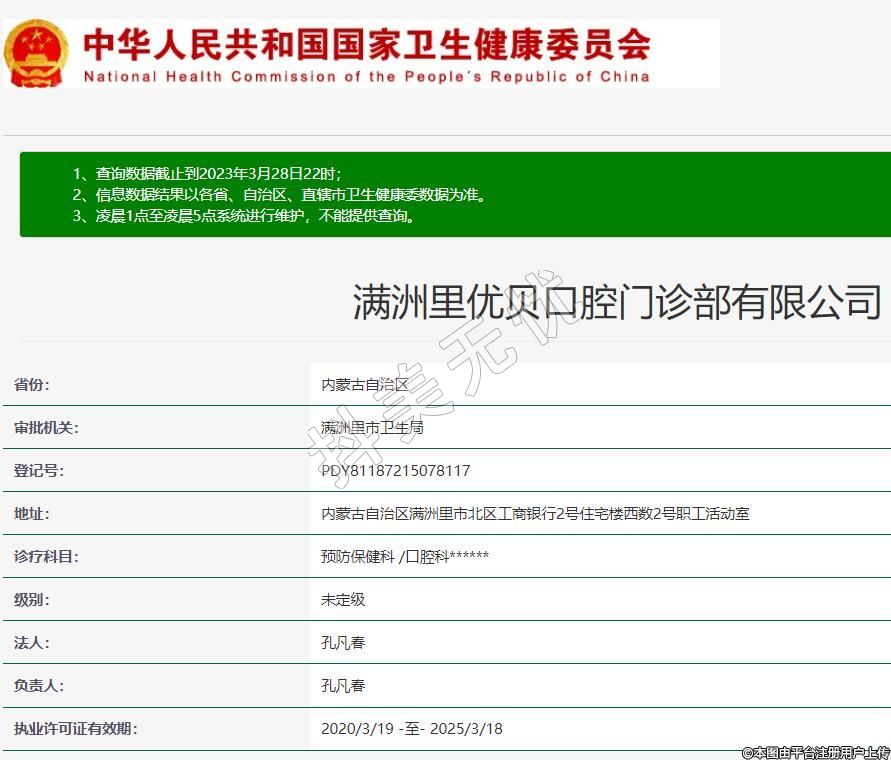Select the 满洲里市卫生局 value
The width and height of the screenshot is (891, 760).
(x=372, y=428)
